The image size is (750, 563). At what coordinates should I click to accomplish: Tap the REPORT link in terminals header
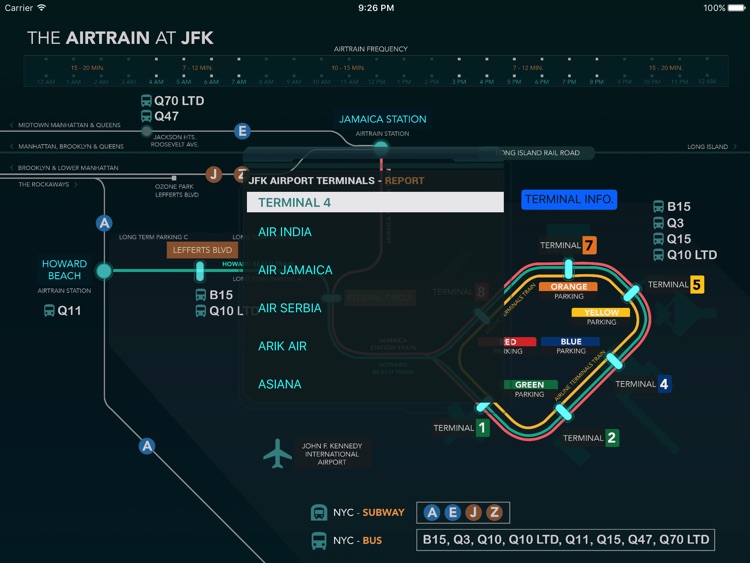point(404,181)
